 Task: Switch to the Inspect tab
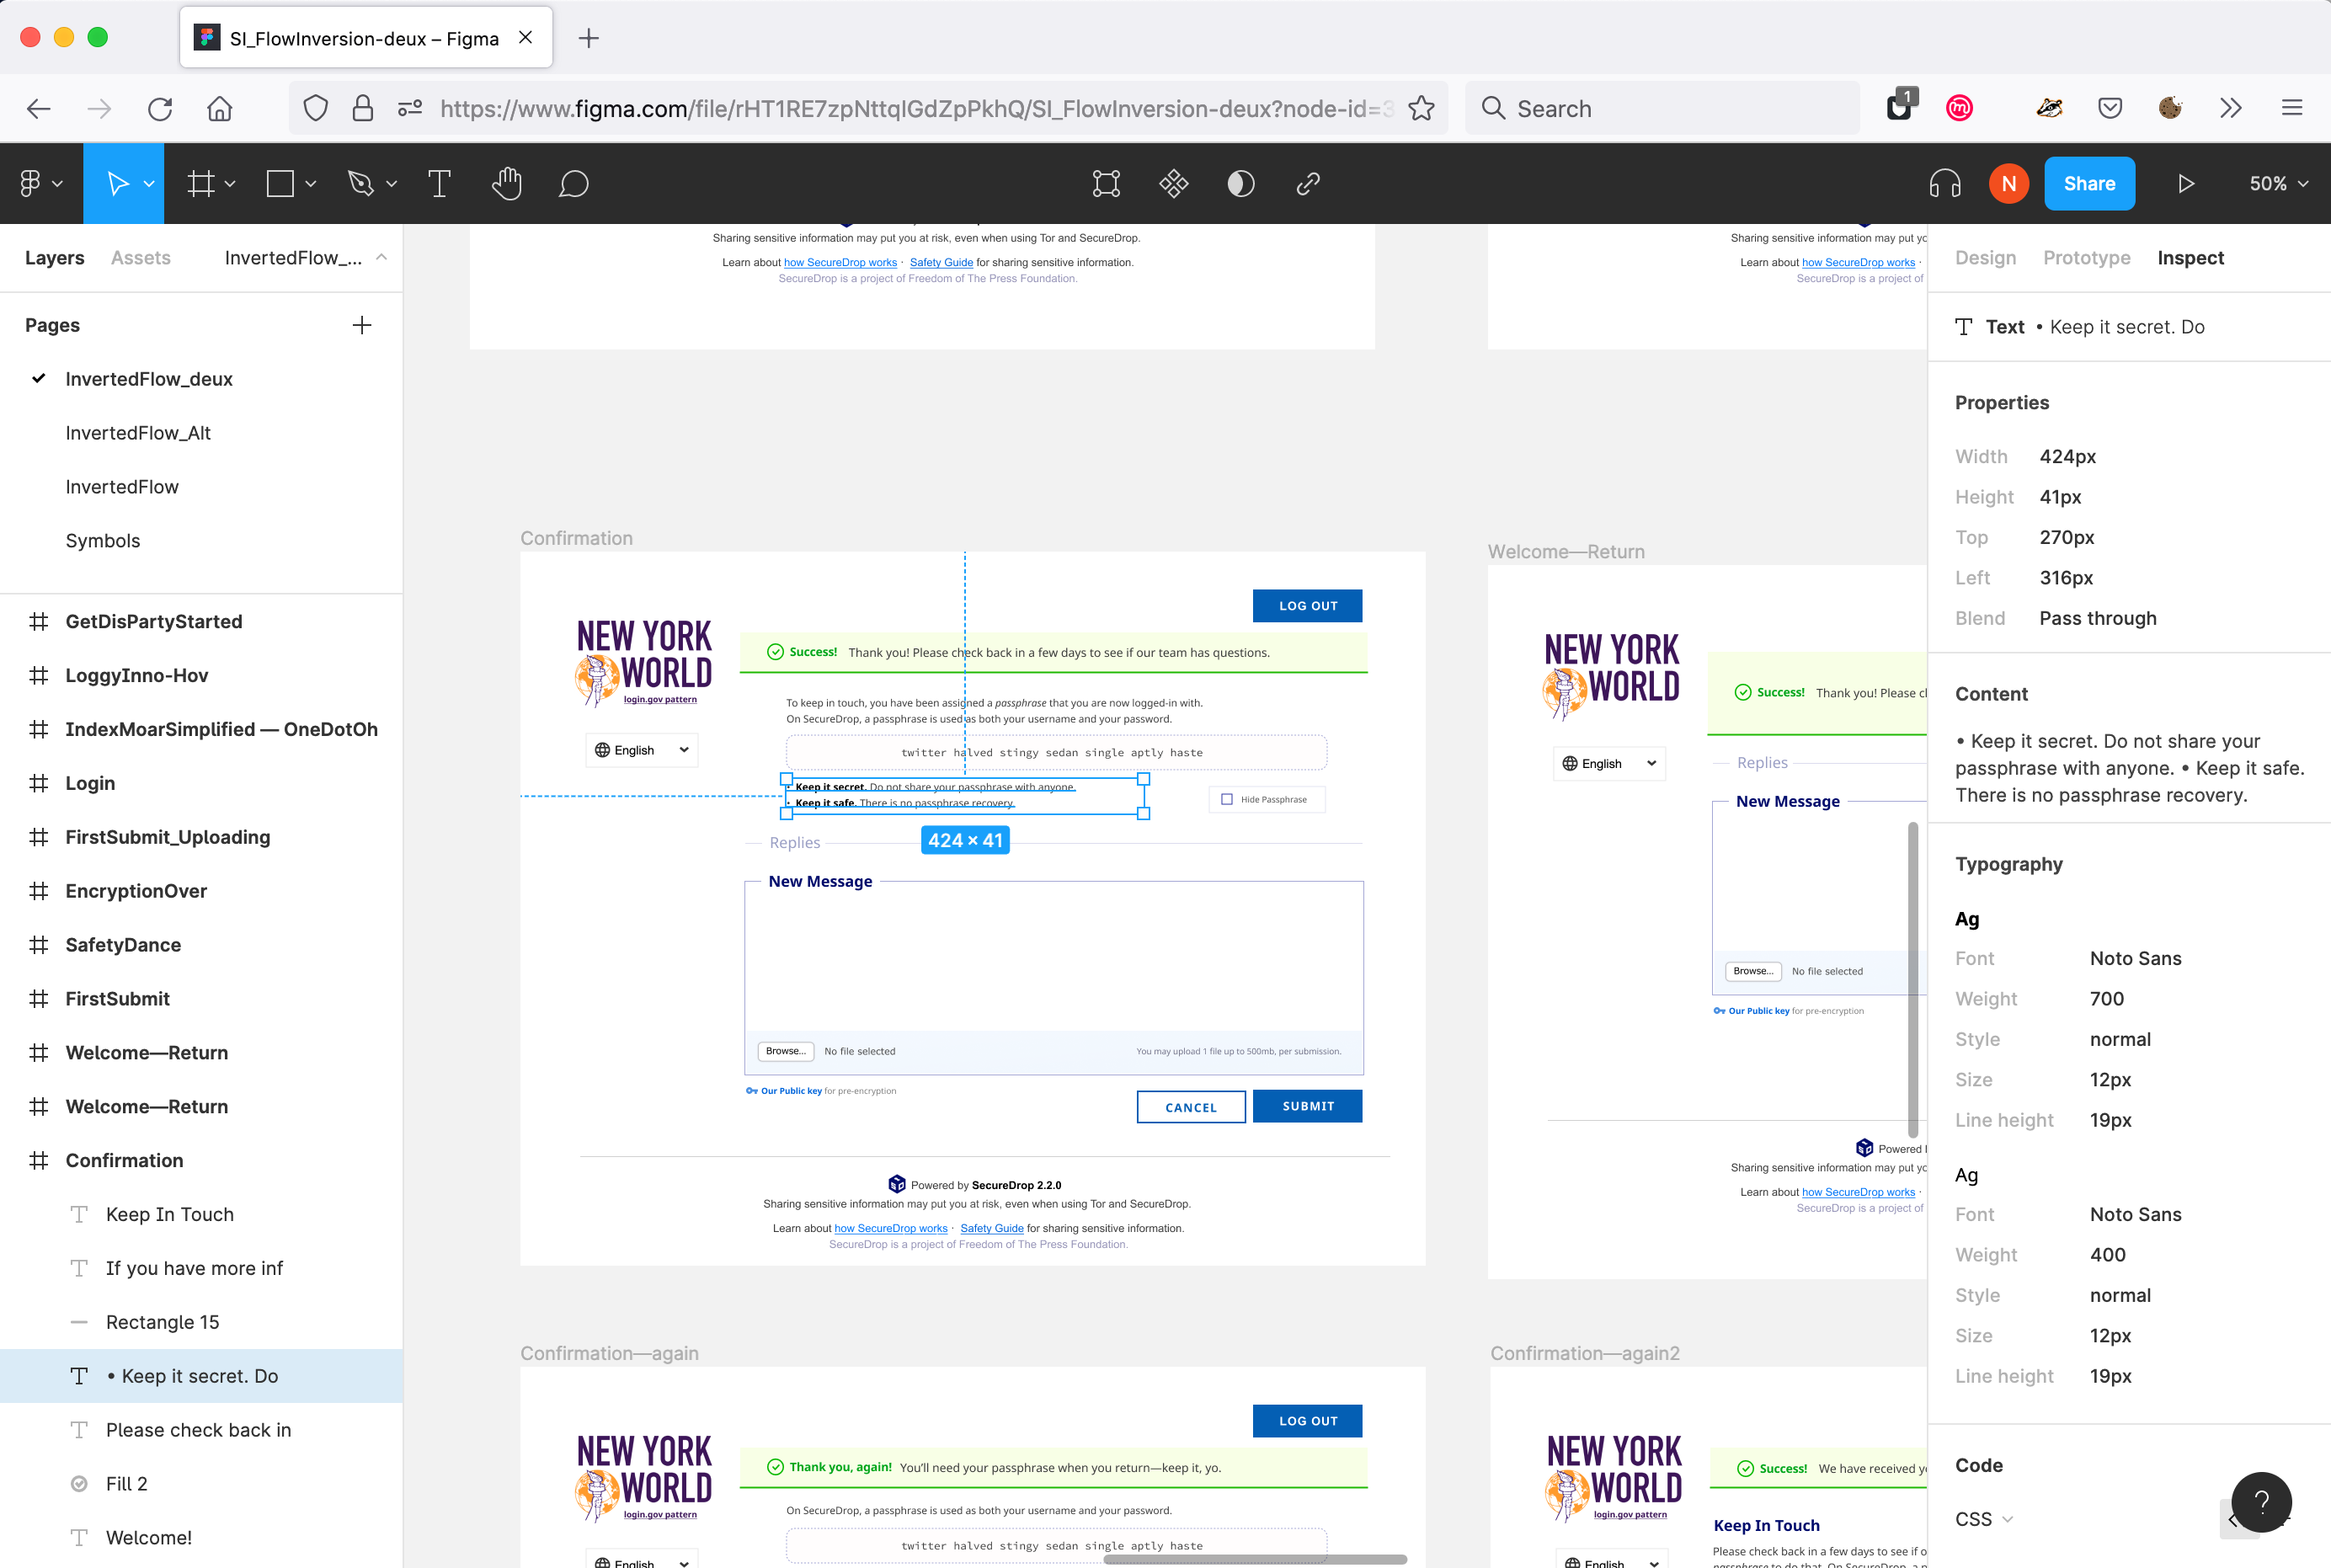pos(2190,257)
